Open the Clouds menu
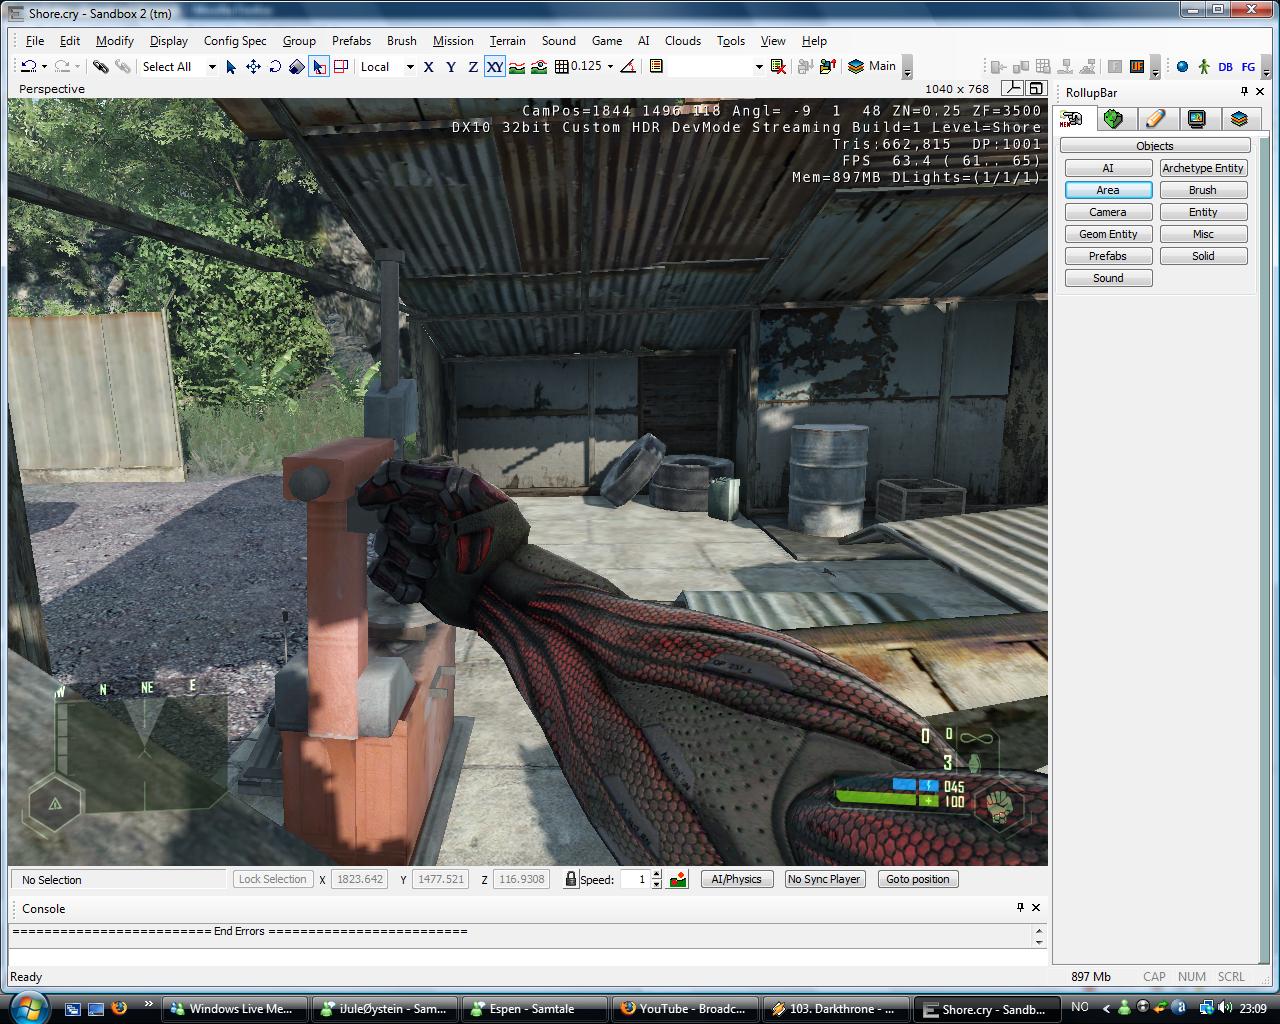This screenshot has height=1024, width=1280. click(683, 41)
